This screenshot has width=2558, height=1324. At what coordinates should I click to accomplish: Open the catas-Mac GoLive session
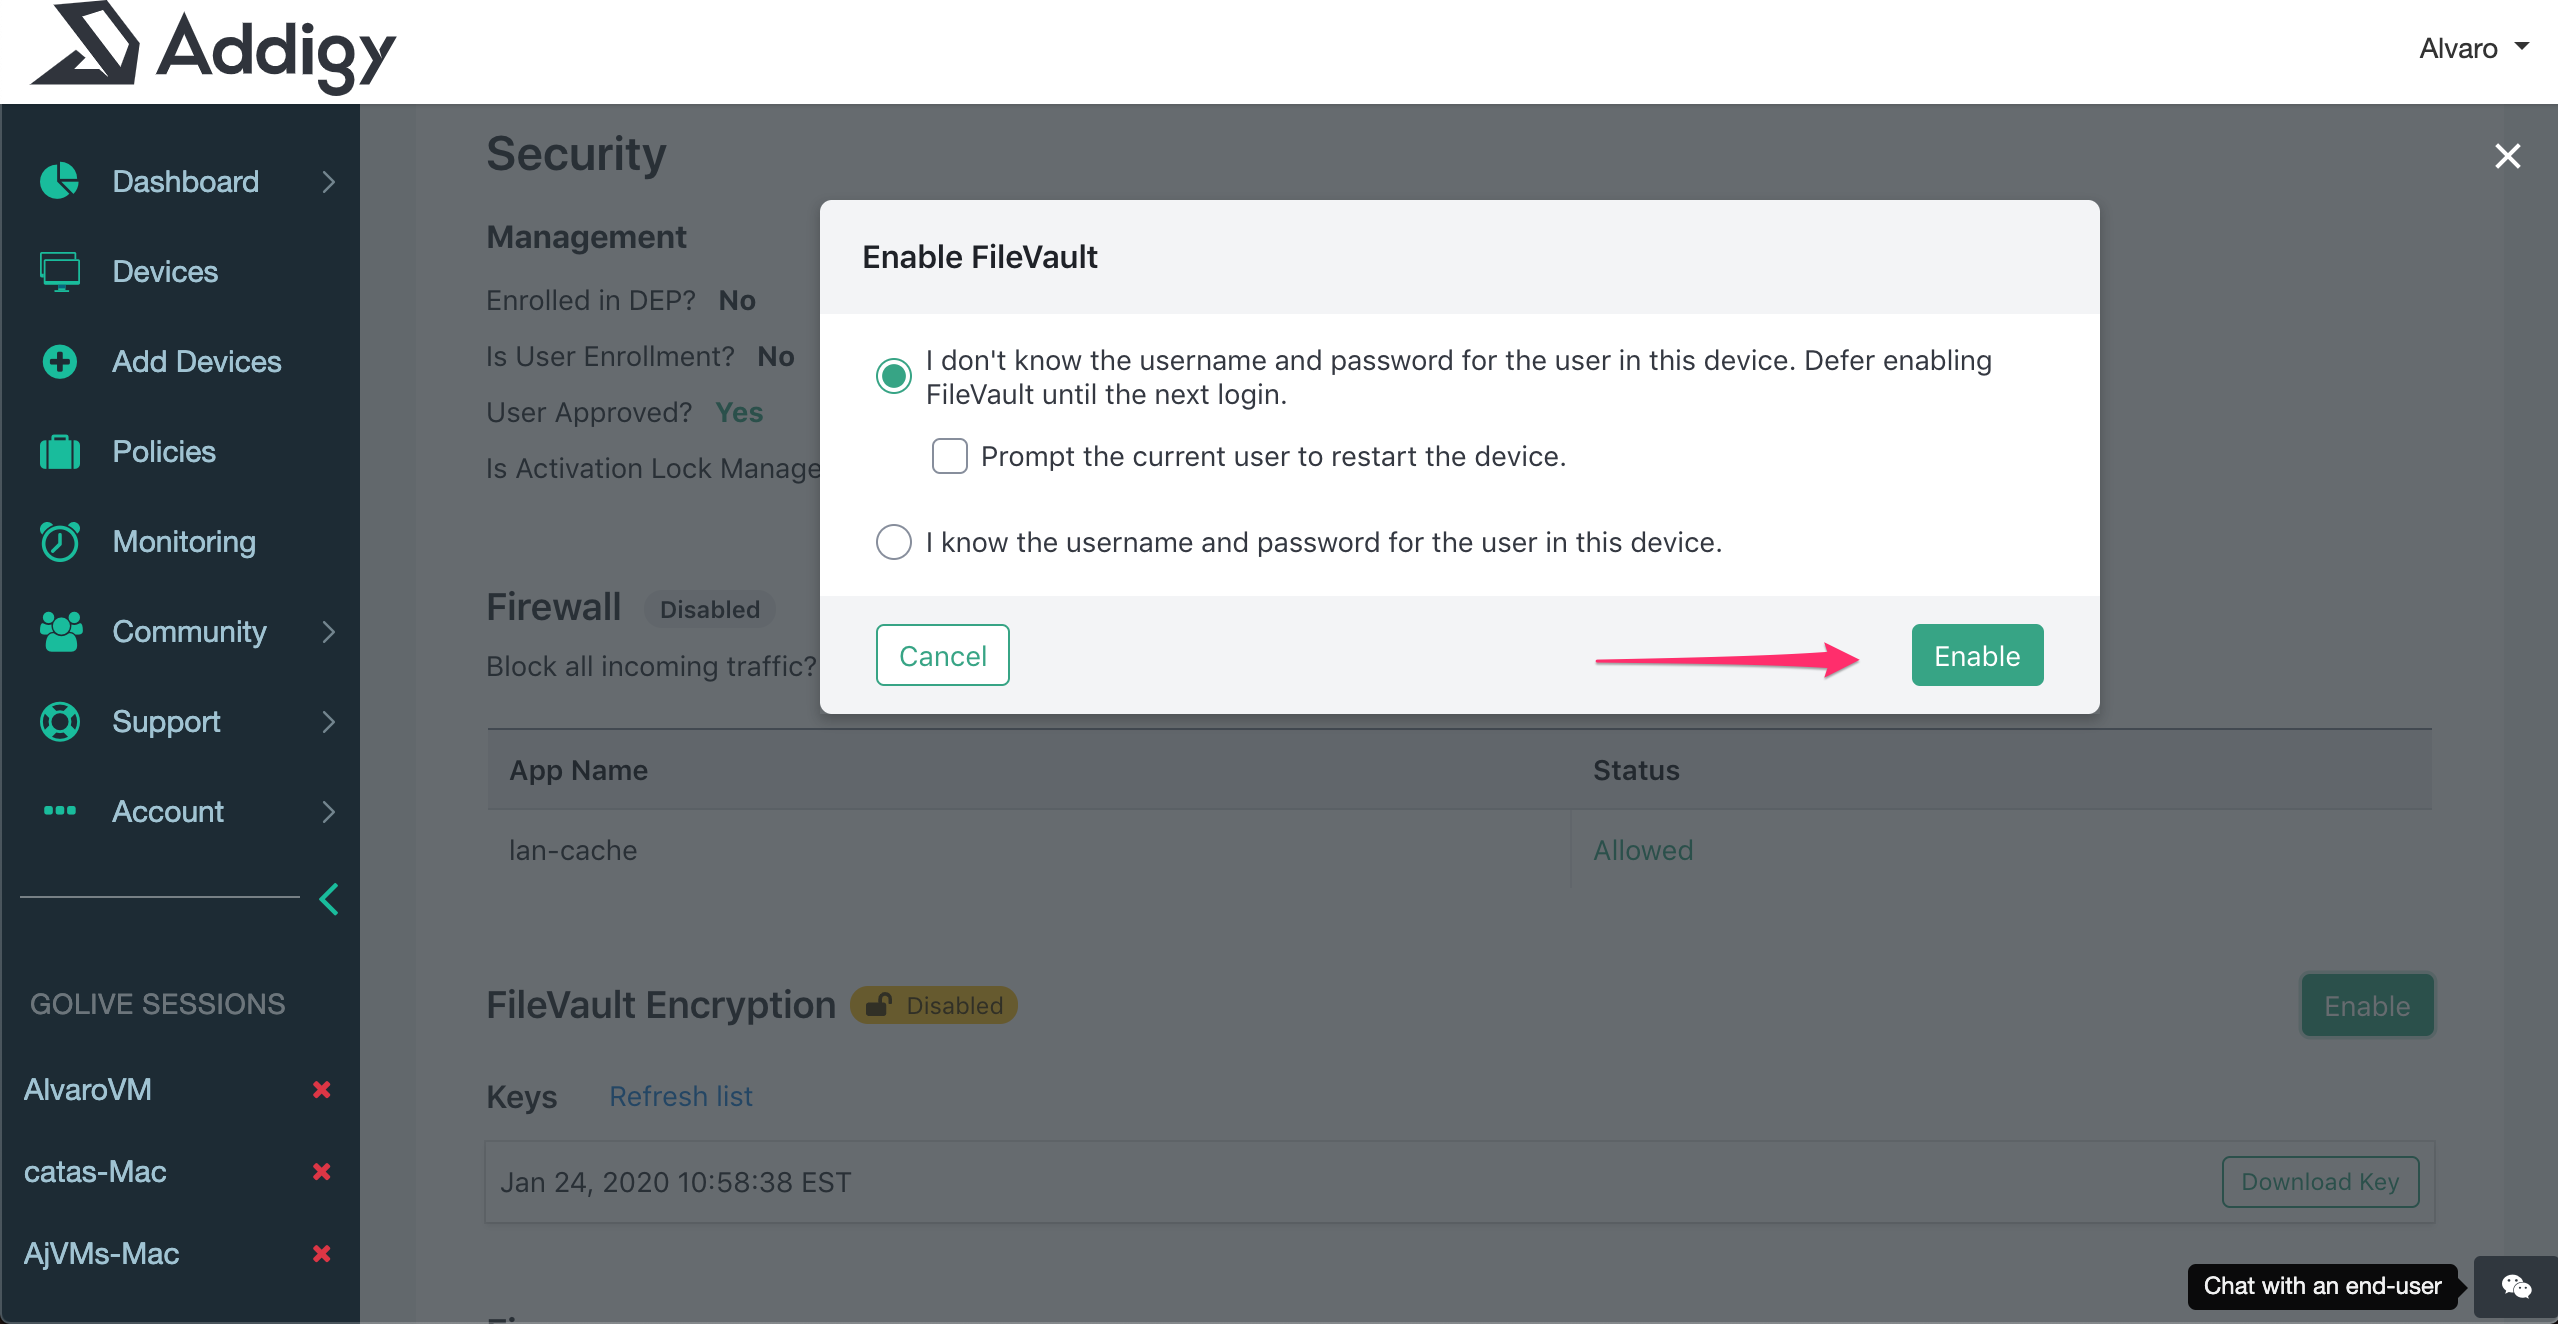(x=95, y=1171)
